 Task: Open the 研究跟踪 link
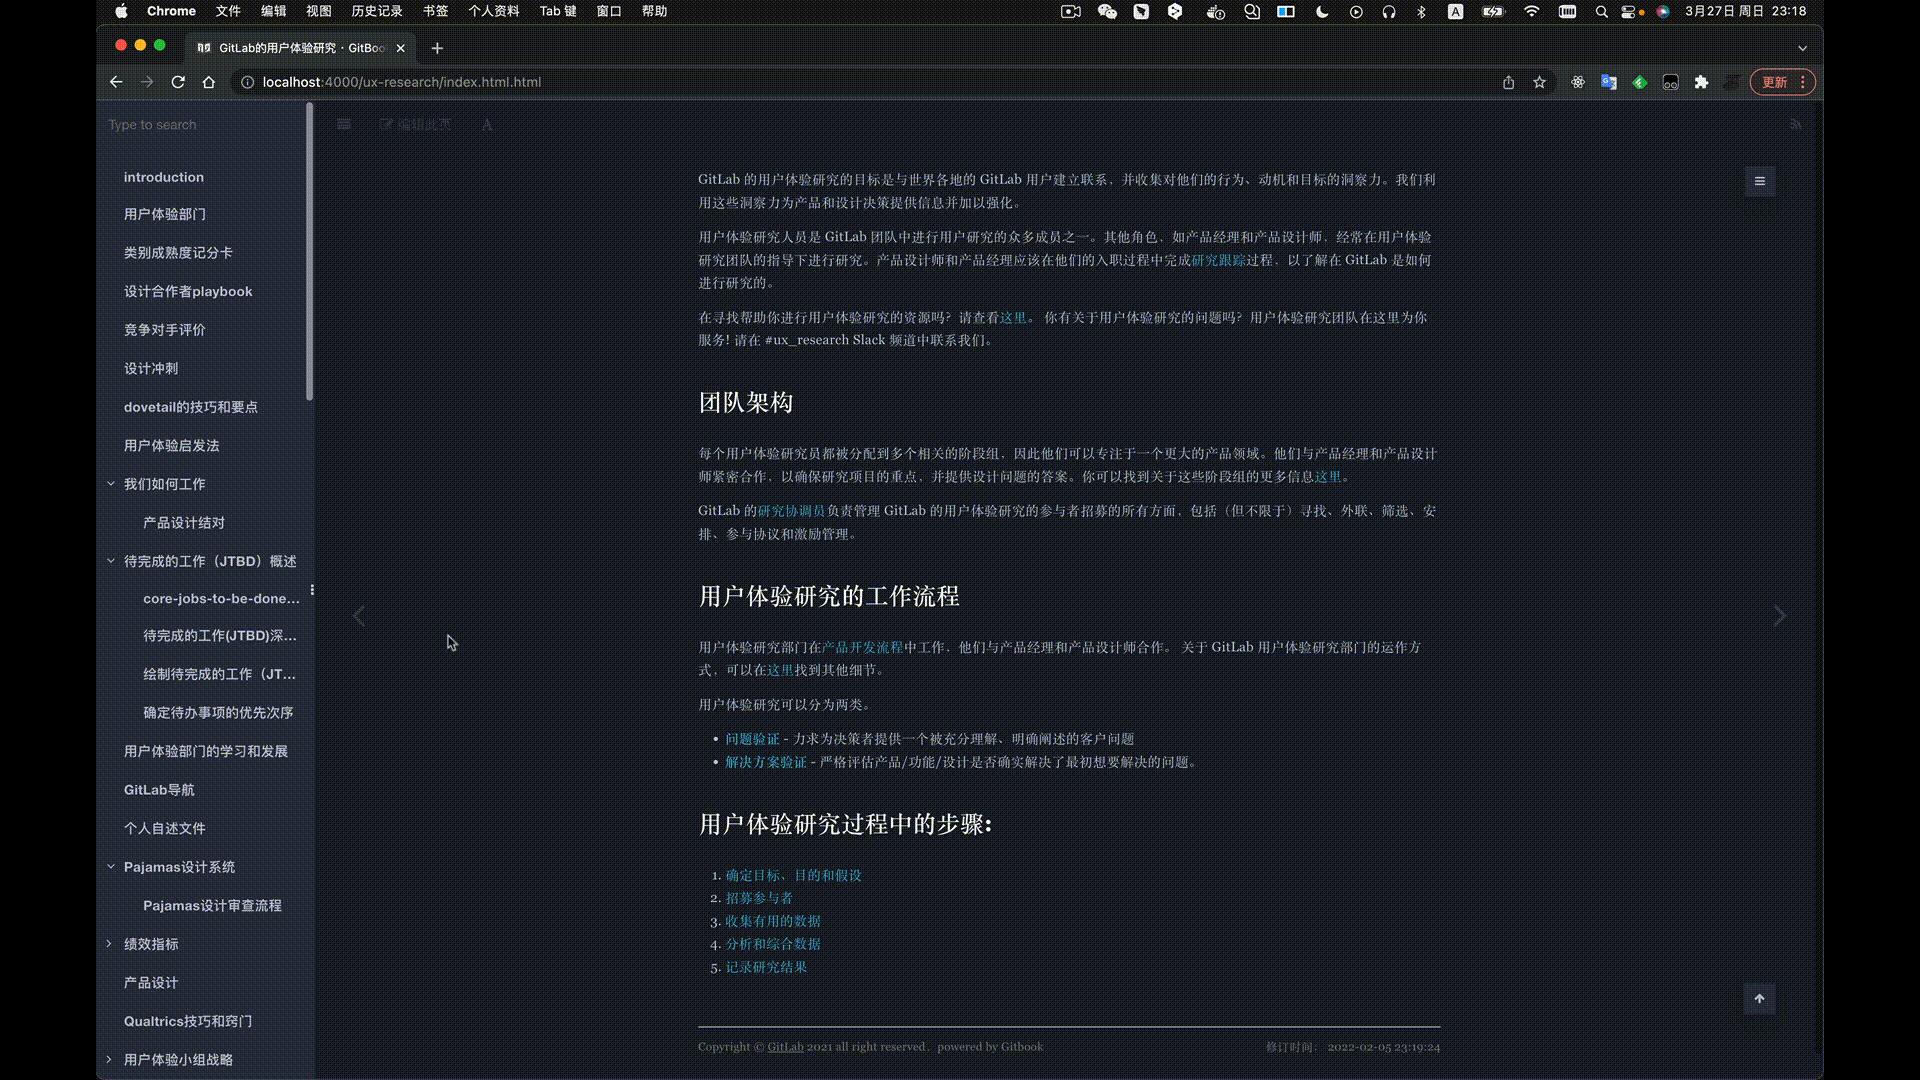(x=1218, y=260)
